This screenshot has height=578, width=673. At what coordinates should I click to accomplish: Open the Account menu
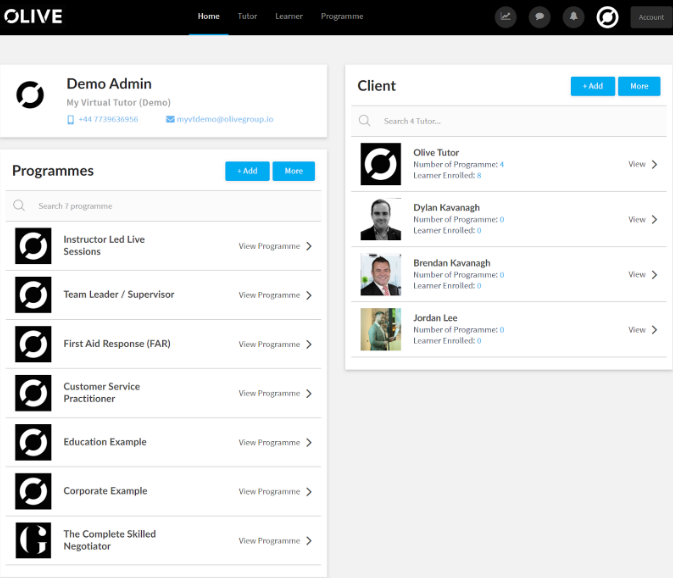[x=651, y=18]
